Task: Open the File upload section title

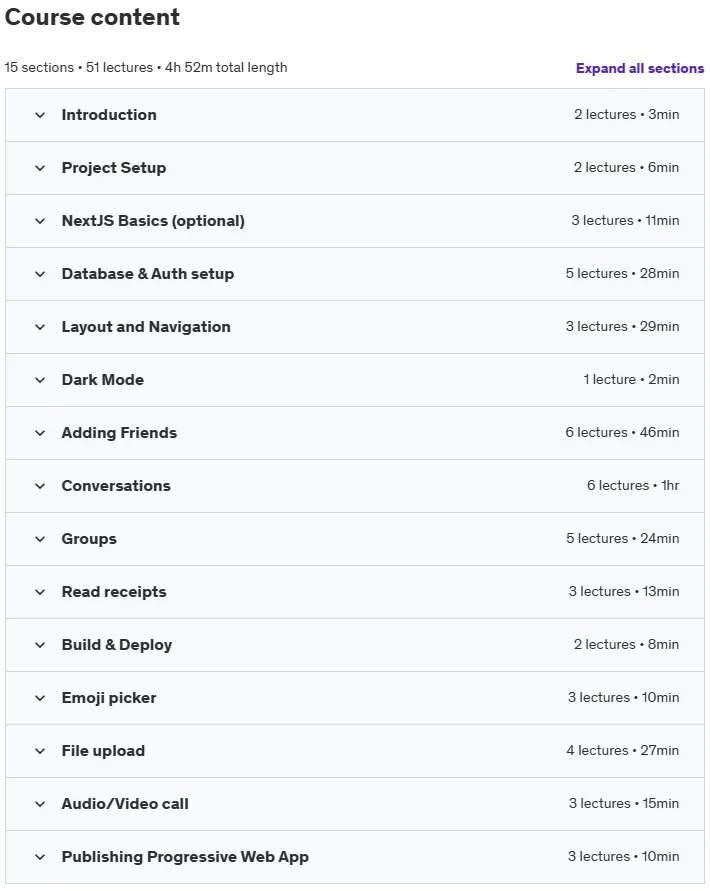Action: [x=103, y=751]
